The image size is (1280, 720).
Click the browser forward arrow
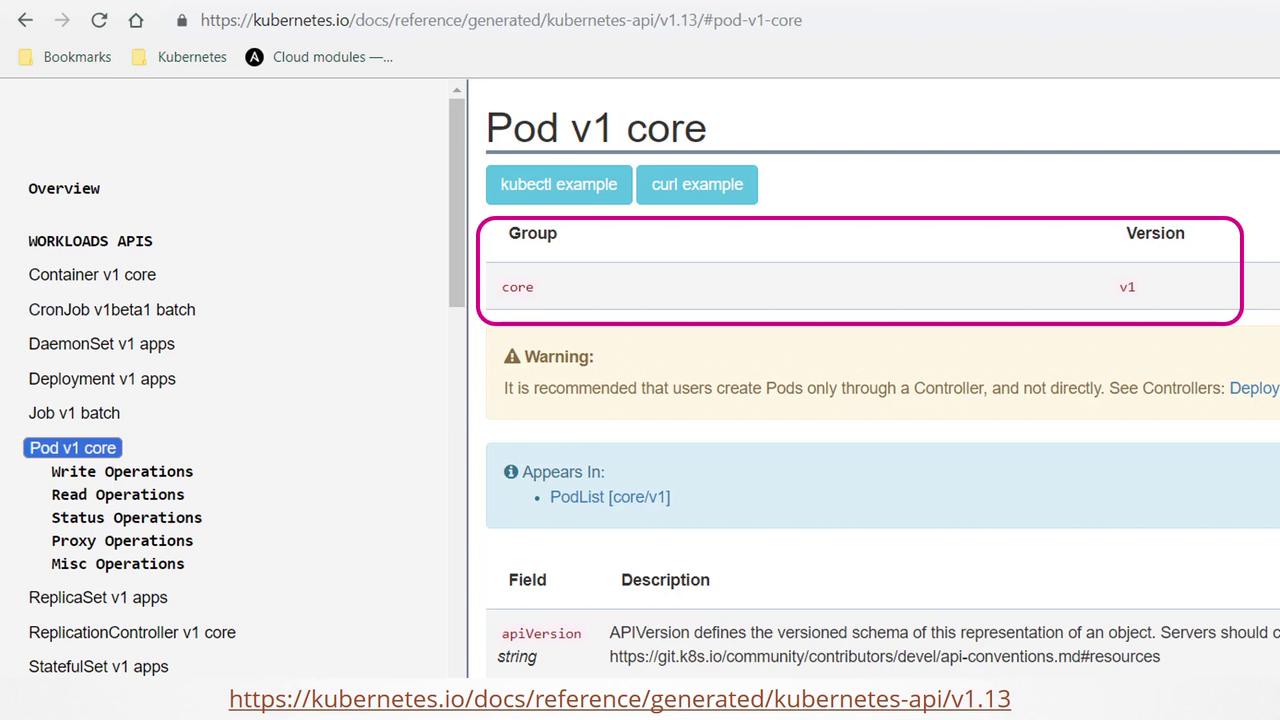coord(62,20)
